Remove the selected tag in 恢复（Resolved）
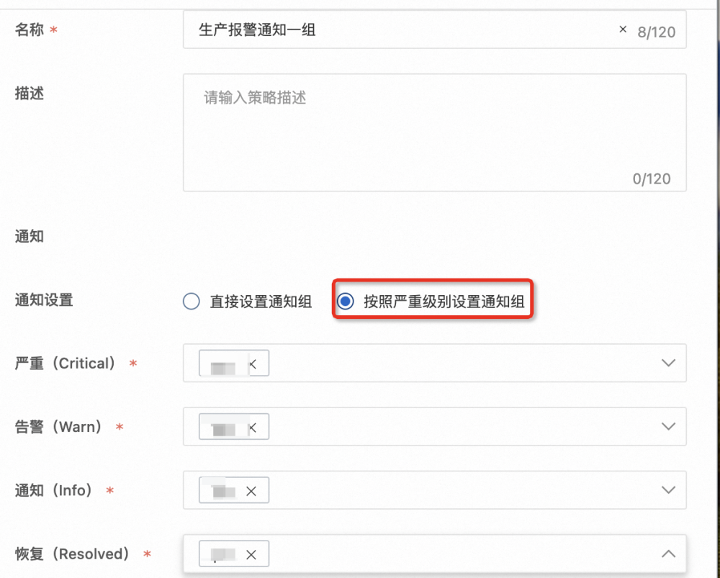The width and height of the screenshot is (720, 578). (252, 554)
